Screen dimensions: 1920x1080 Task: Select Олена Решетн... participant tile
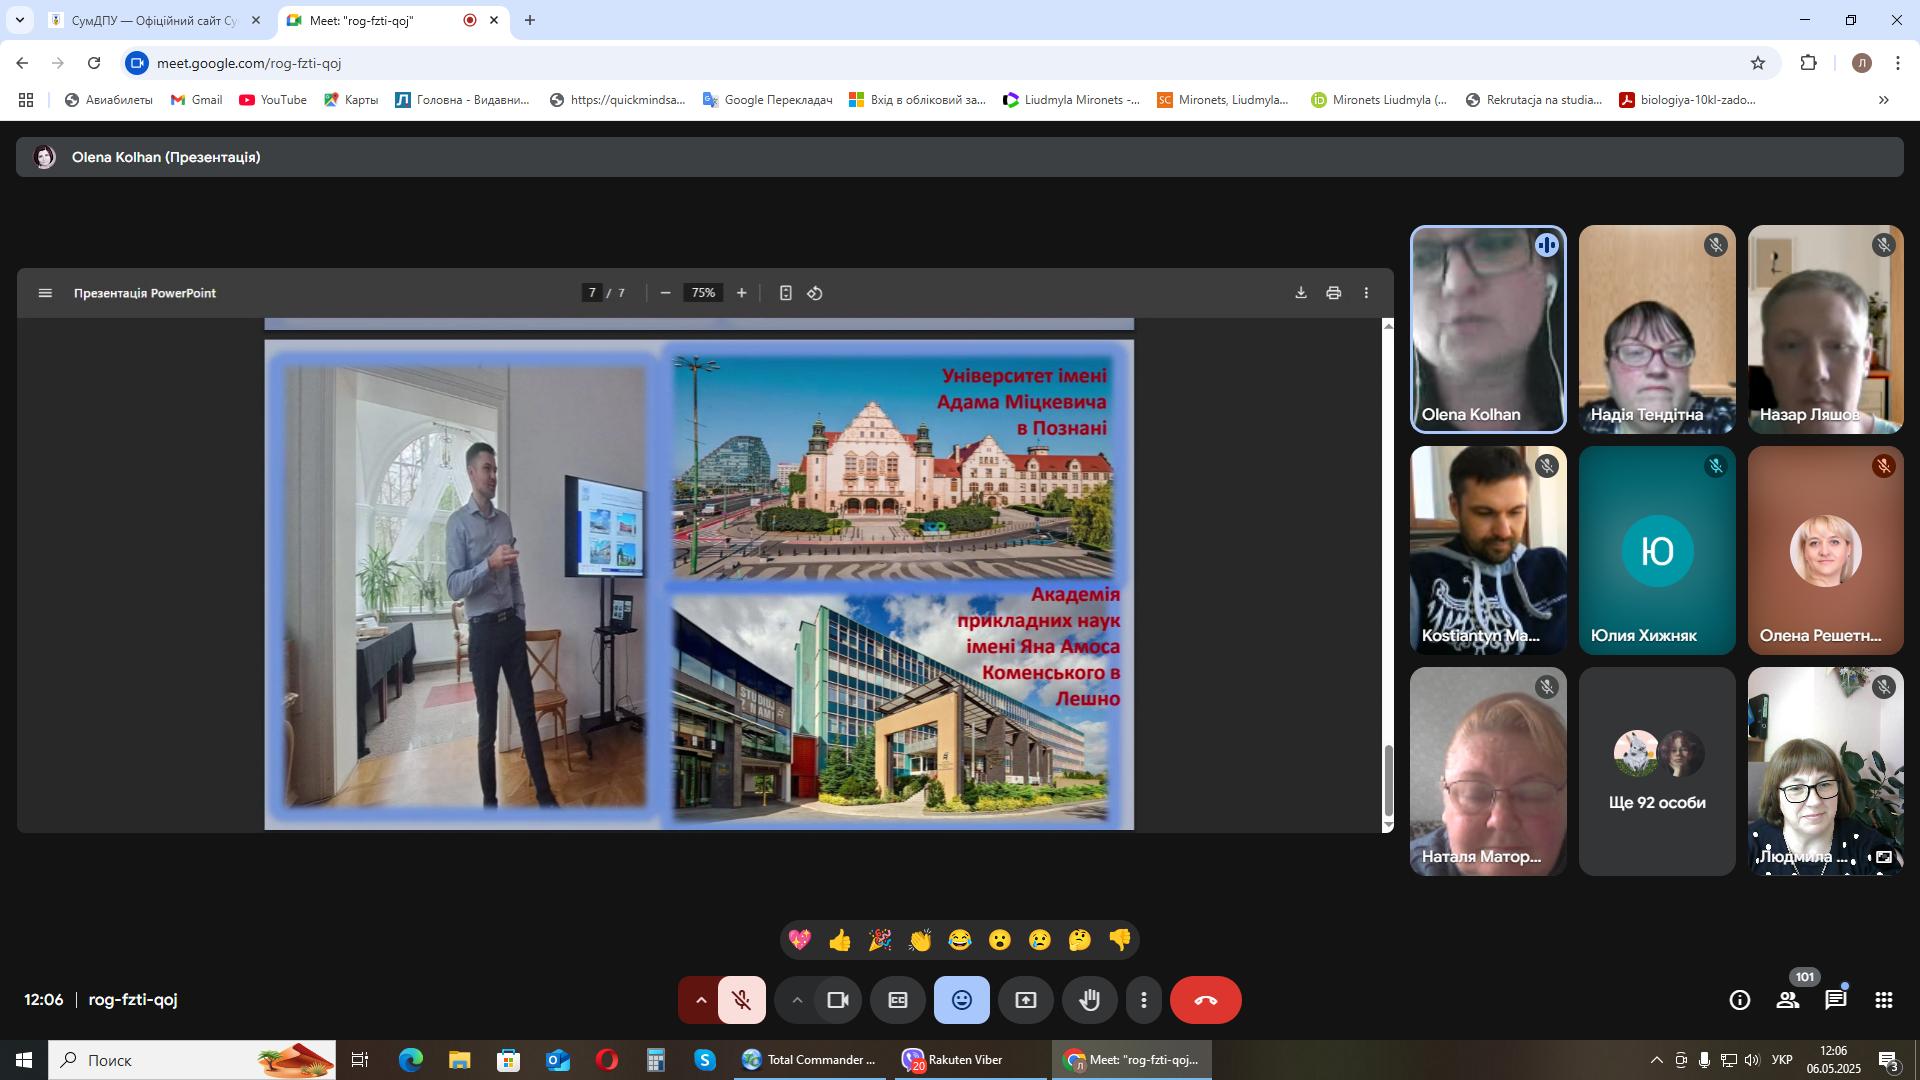[x=1826, y=551]
